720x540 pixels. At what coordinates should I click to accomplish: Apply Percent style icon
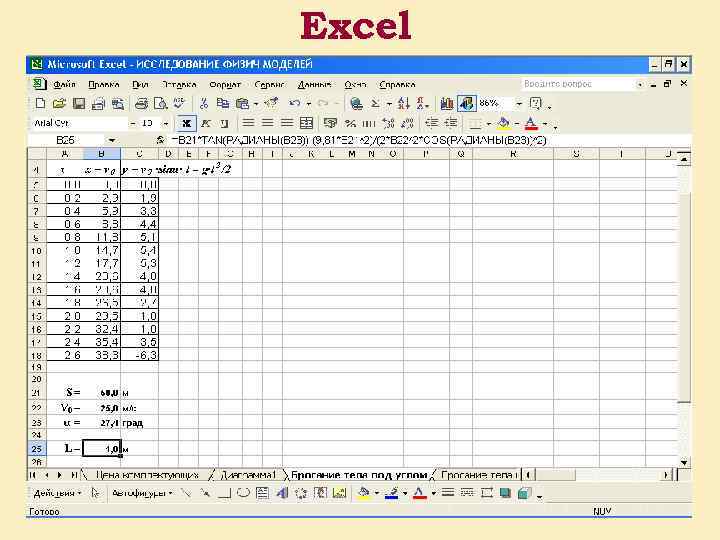(x=350, y=123)
